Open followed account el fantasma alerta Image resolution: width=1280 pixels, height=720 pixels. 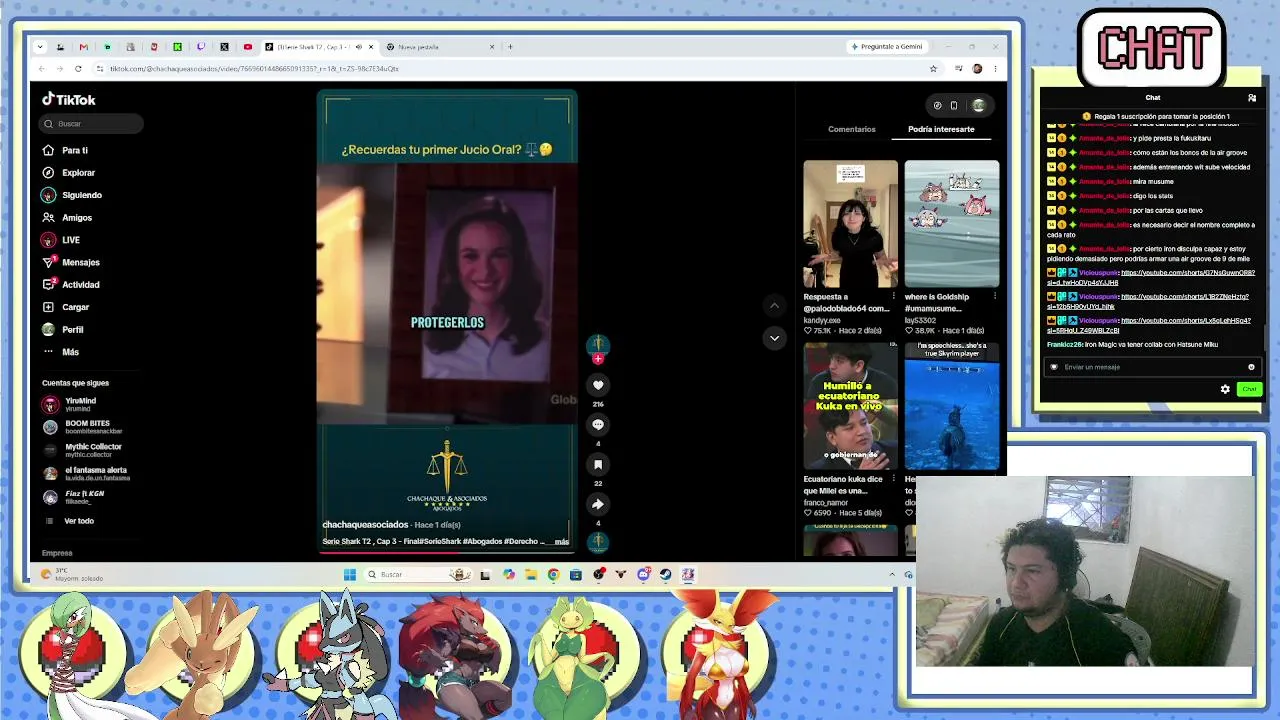86,473
